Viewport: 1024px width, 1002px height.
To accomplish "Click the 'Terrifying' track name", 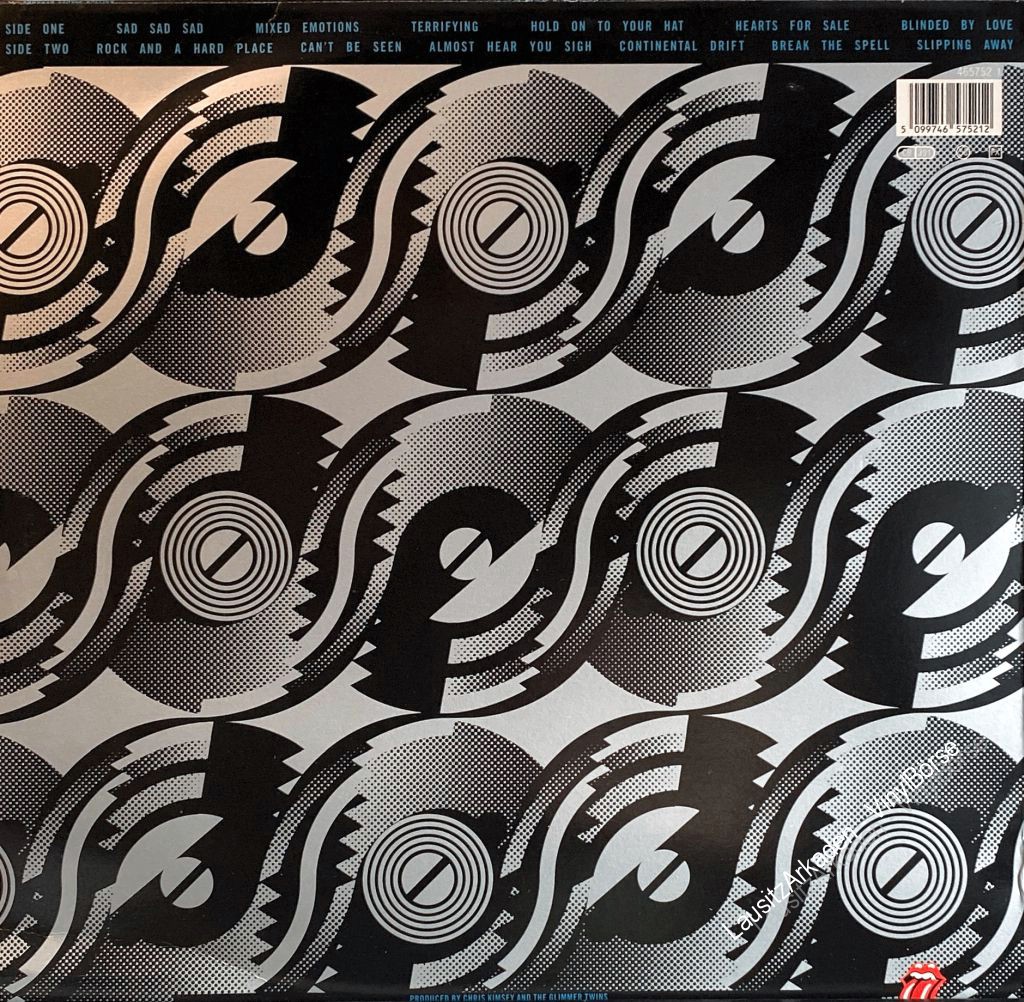I will (x=445, y=27).
